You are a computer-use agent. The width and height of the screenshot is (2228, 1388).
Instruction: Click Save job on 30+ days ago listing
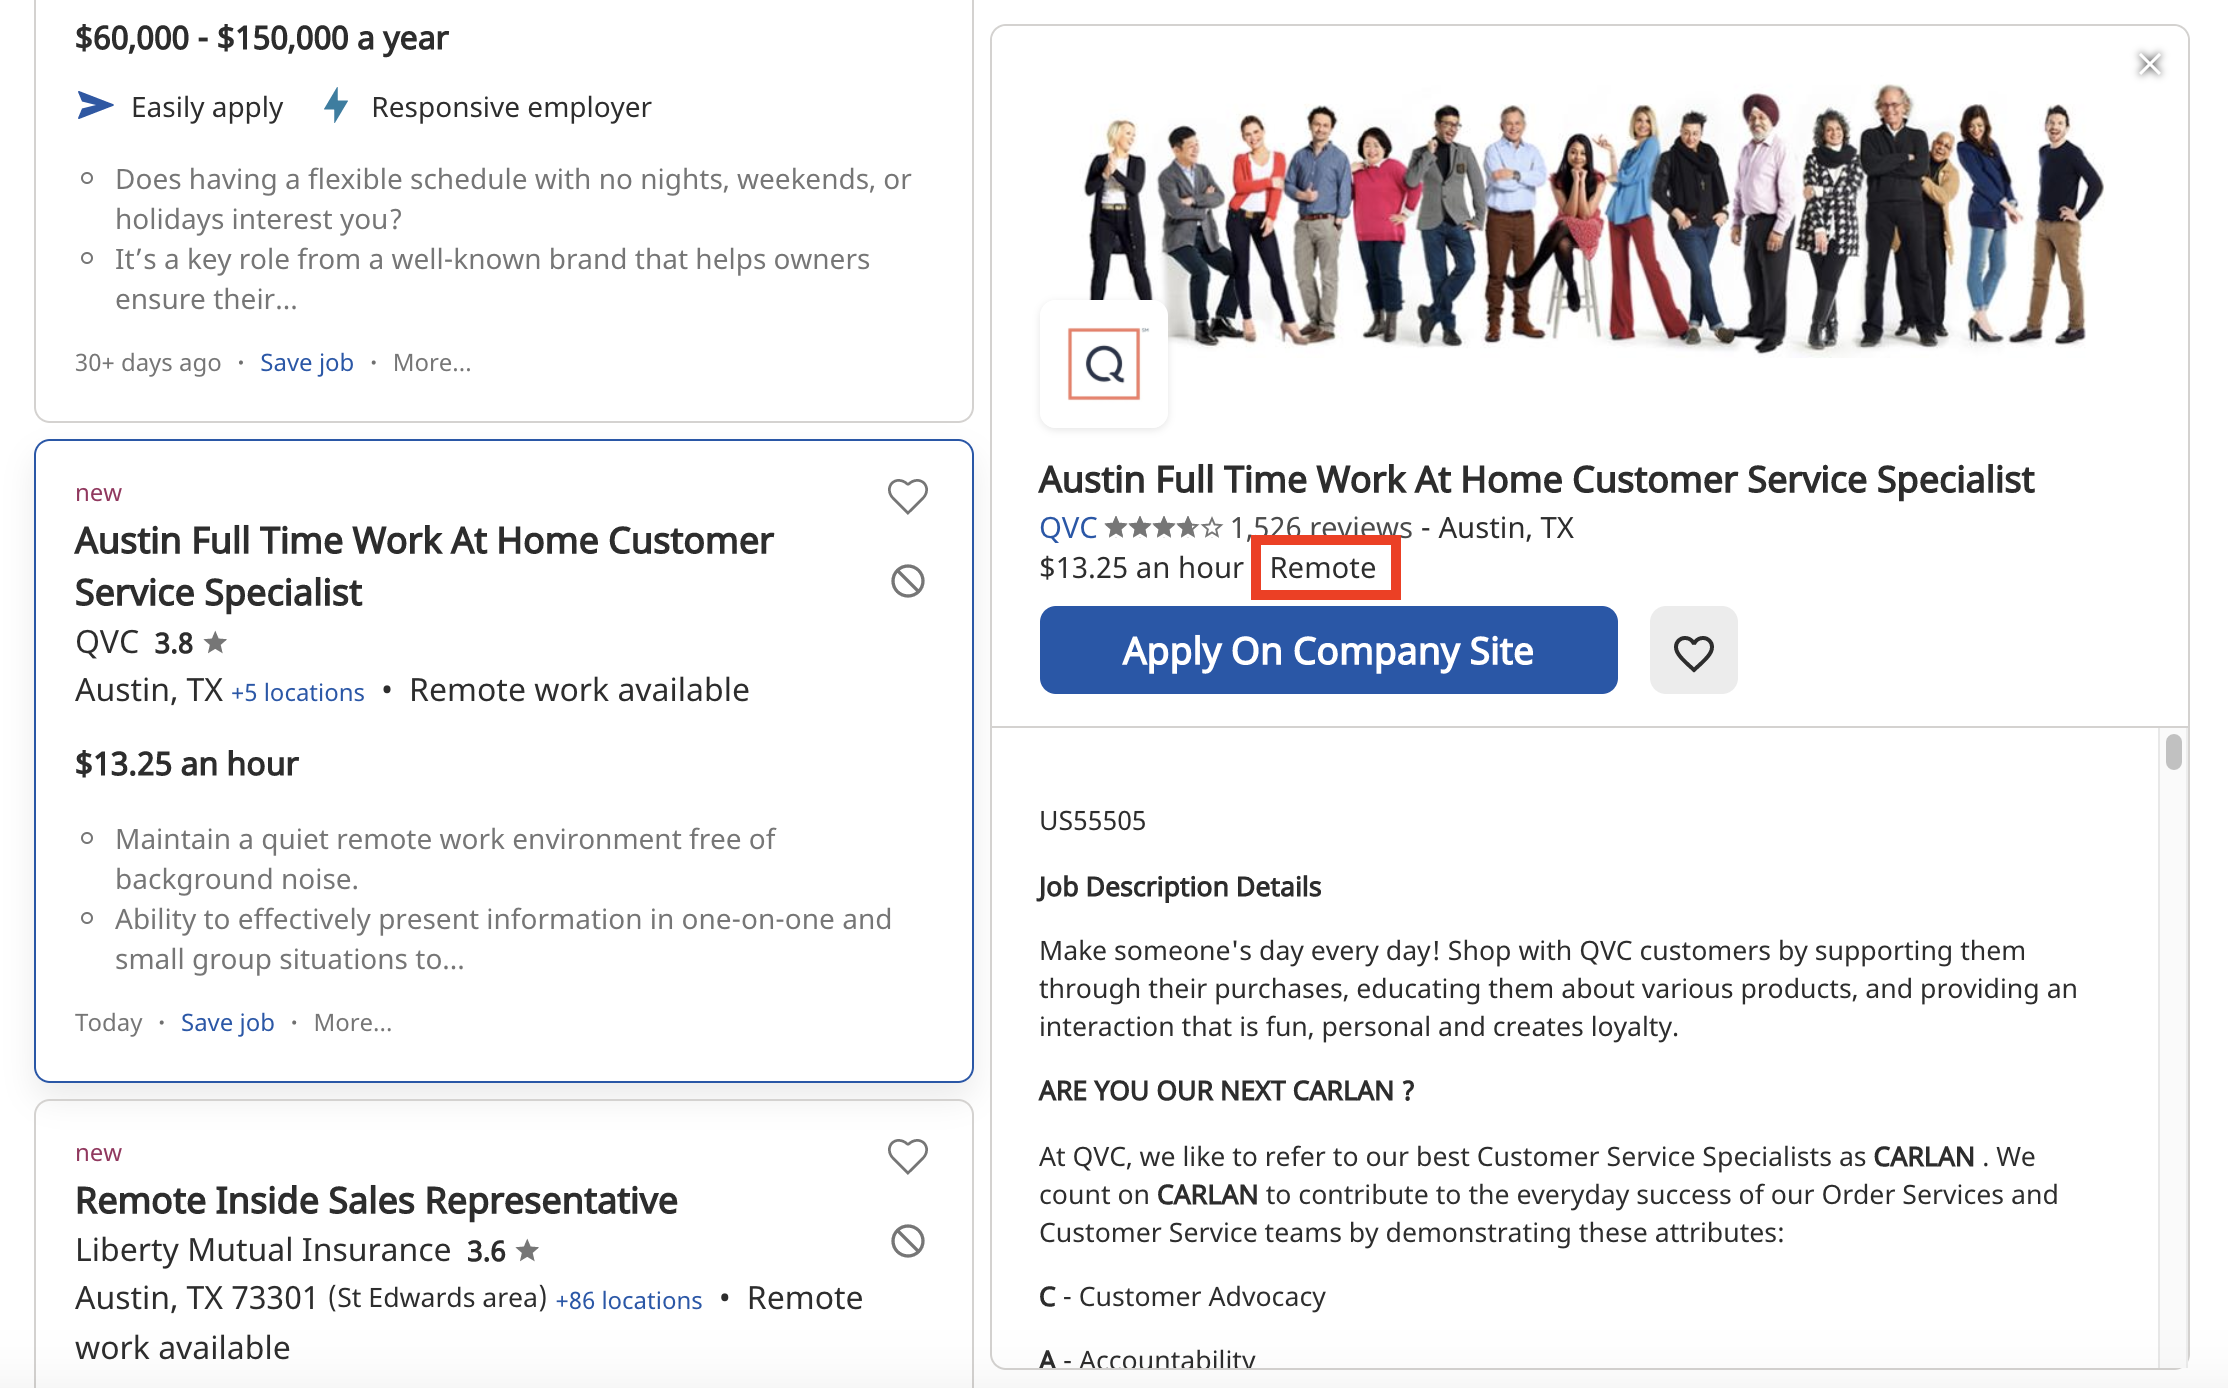point(307,362)
